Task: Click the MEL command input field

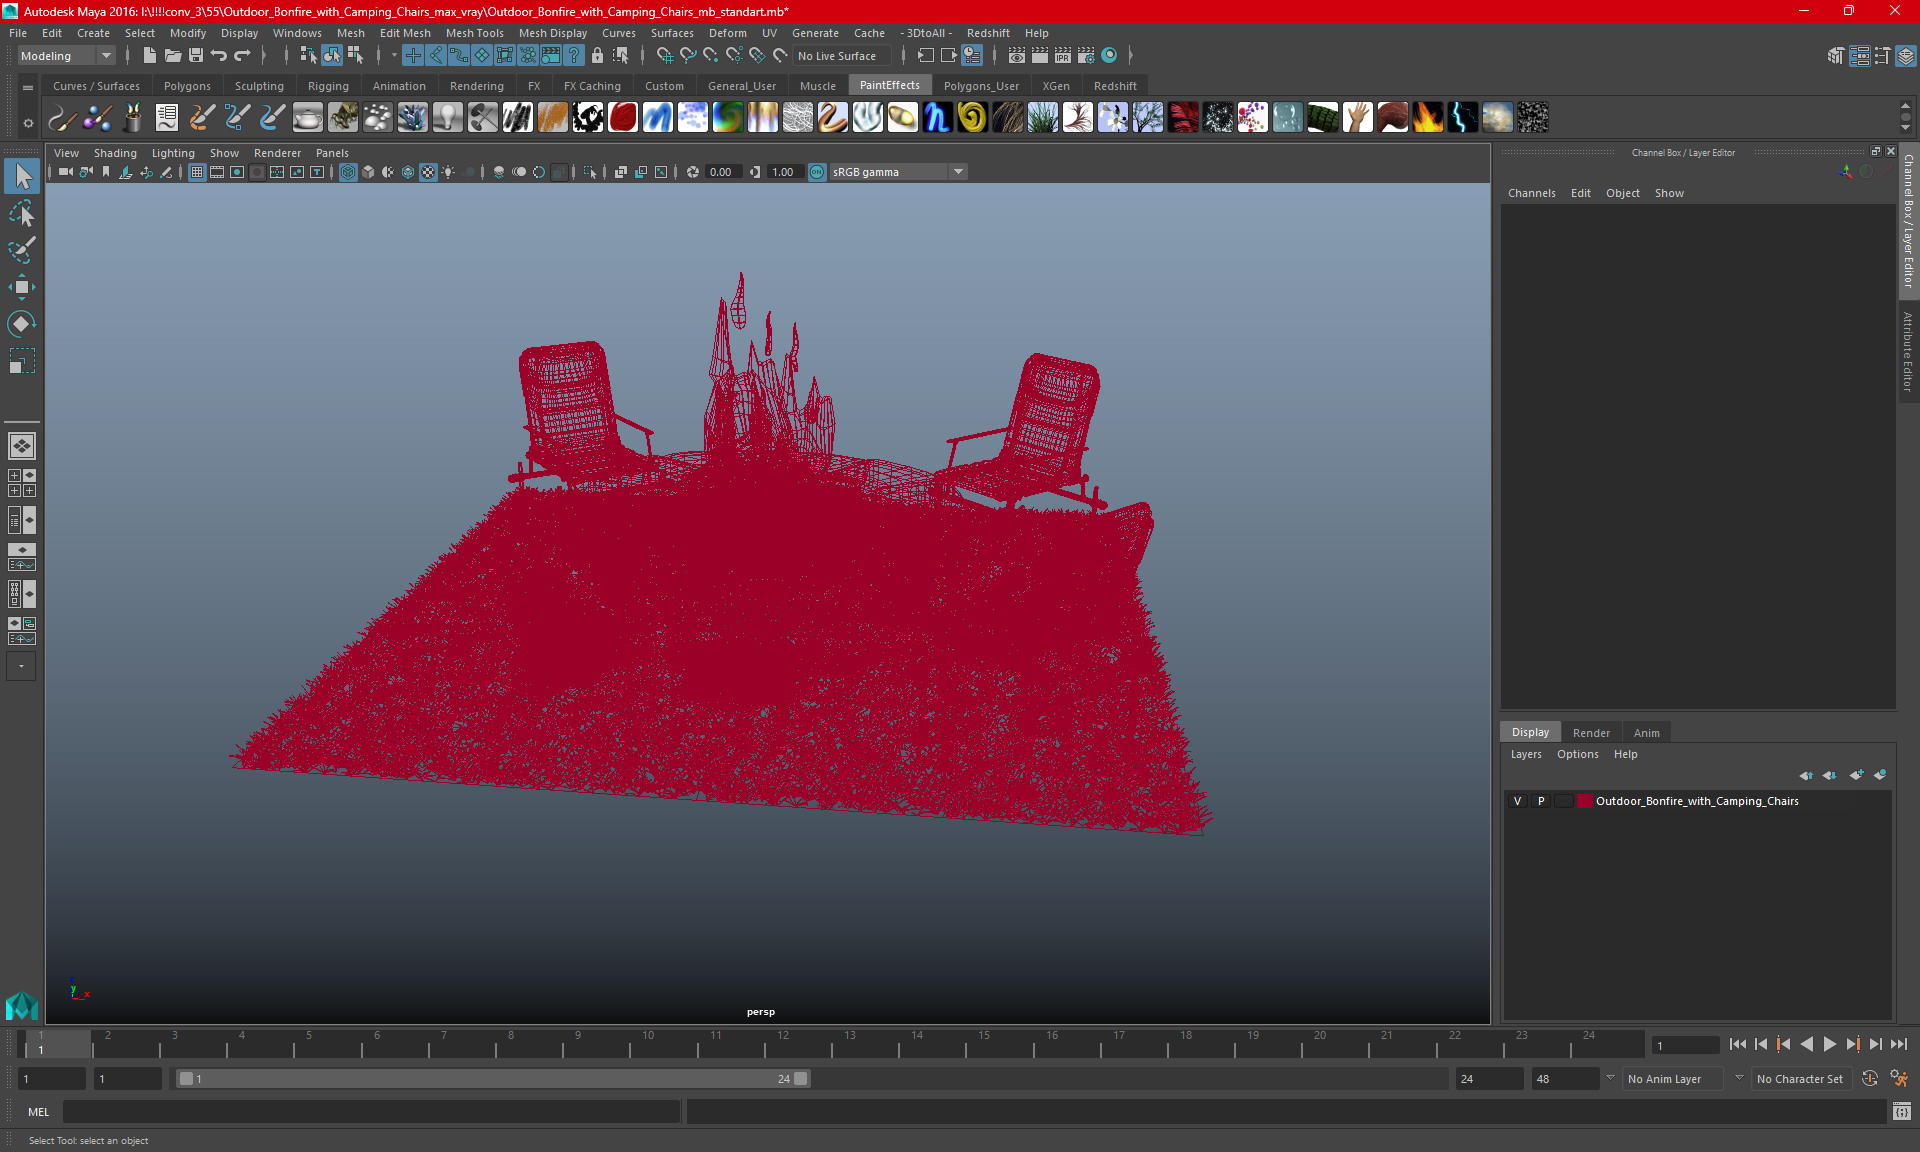Action: 370,1112
